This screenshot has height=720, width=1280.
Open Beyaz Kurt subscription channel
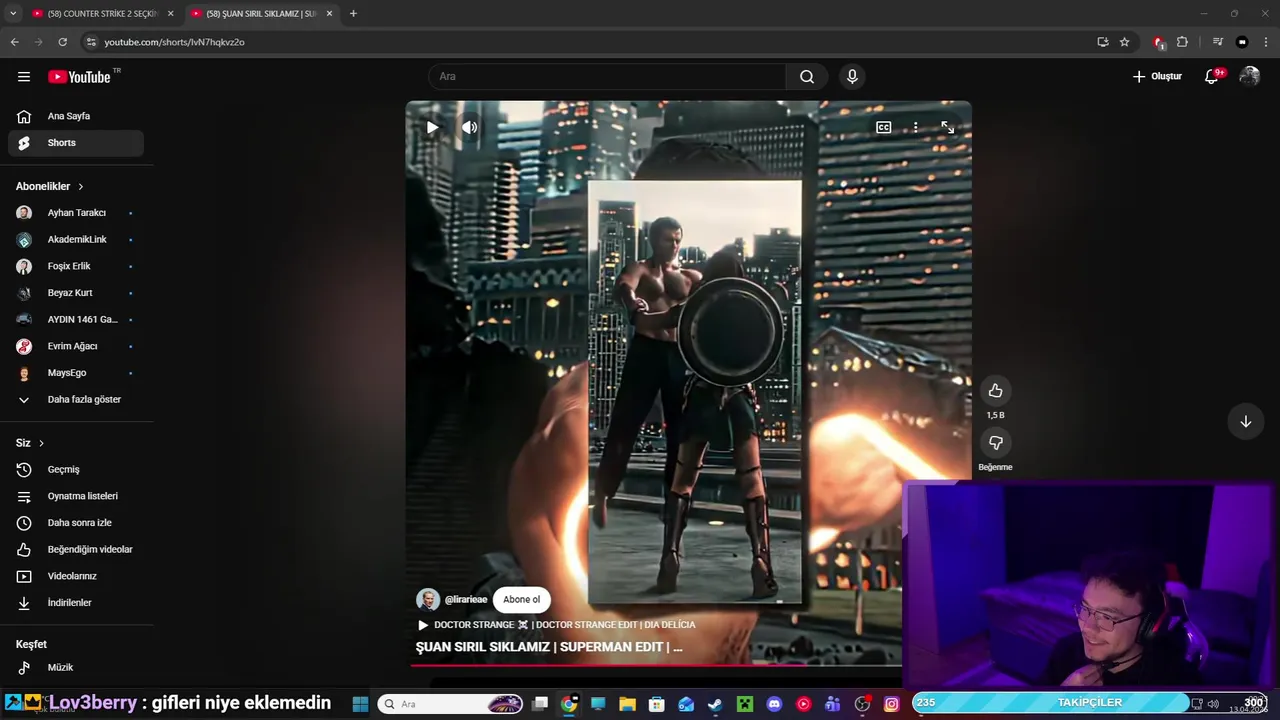pyautogui.click(x=76, y=293)
